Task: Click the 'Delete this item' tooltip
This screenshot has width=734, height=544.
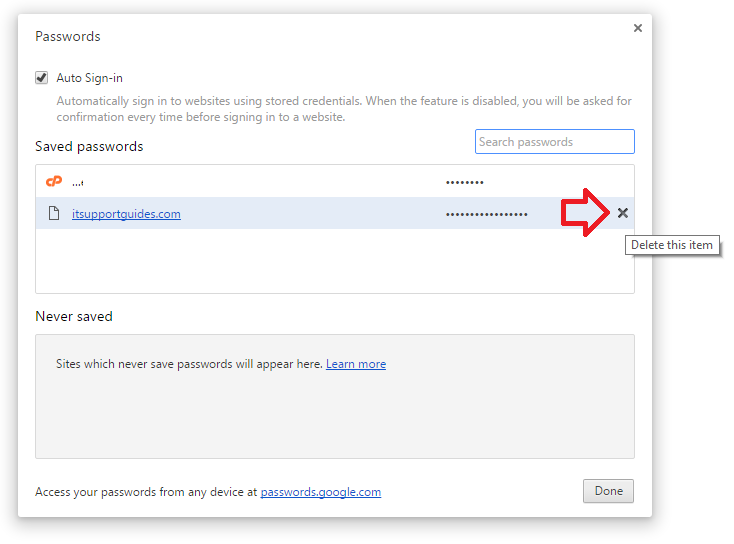Action: (x=672, y=245)
